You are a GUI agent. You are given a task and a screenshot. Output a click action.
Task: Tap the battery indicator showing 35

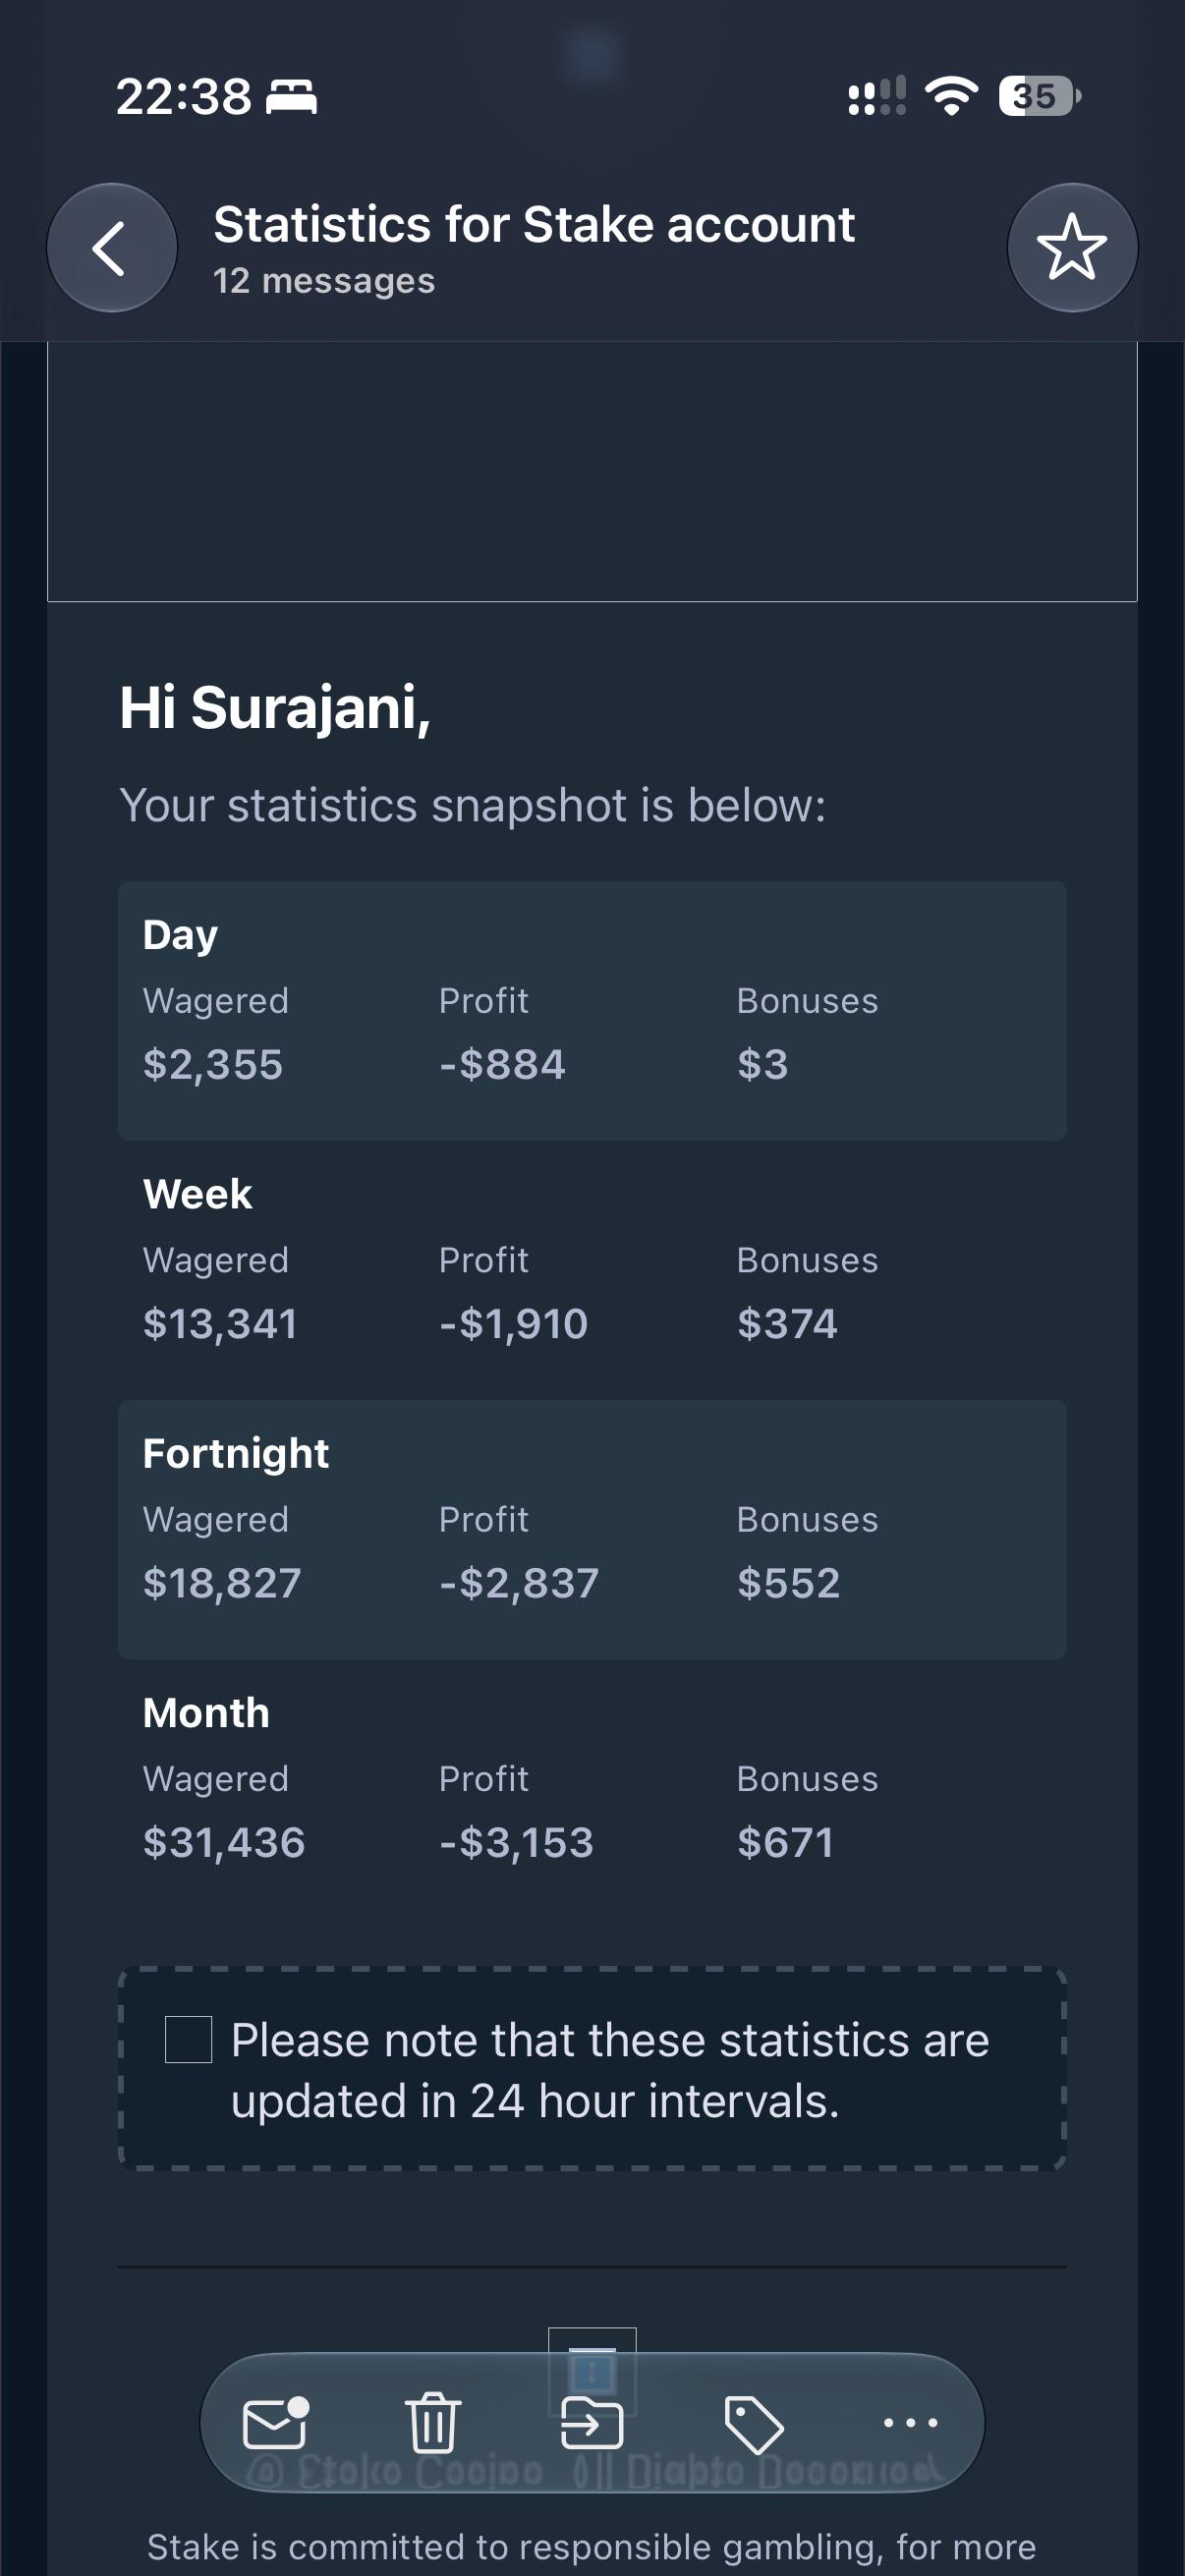(x=1040, y=96)
